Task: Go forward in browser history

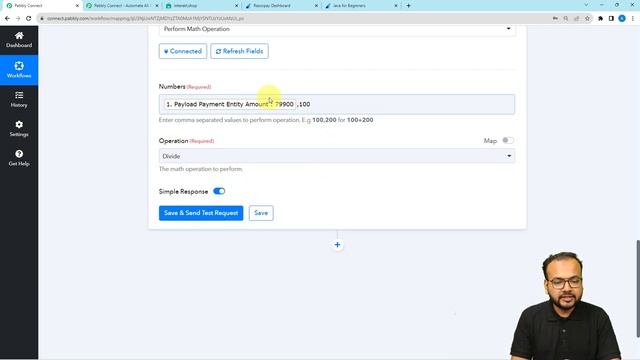Action: click(x=18, y=18)
